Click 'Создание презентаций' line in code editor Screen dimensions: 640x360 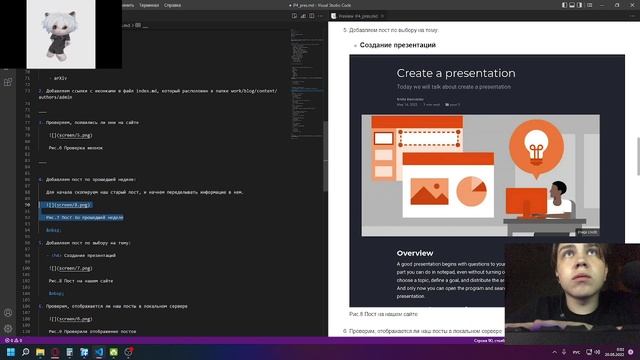click(x=90, y=256)
